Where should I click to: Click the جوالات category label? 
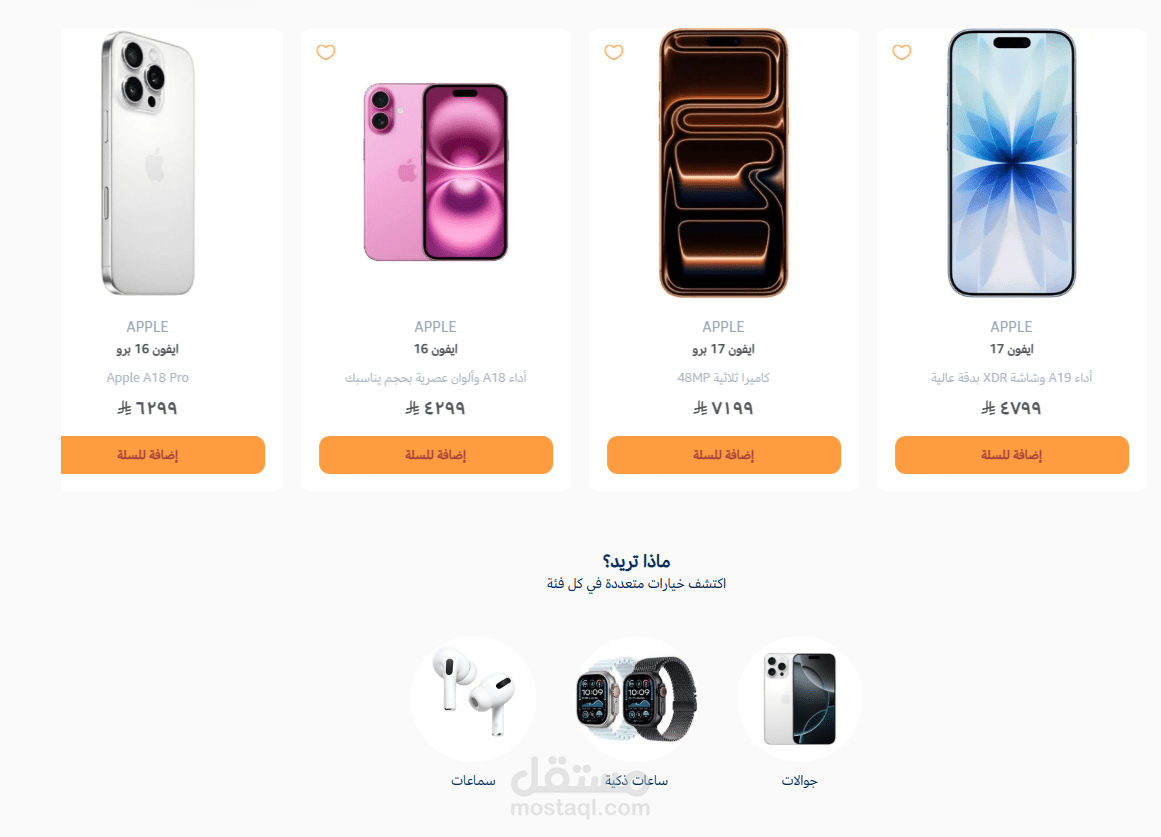800,781
